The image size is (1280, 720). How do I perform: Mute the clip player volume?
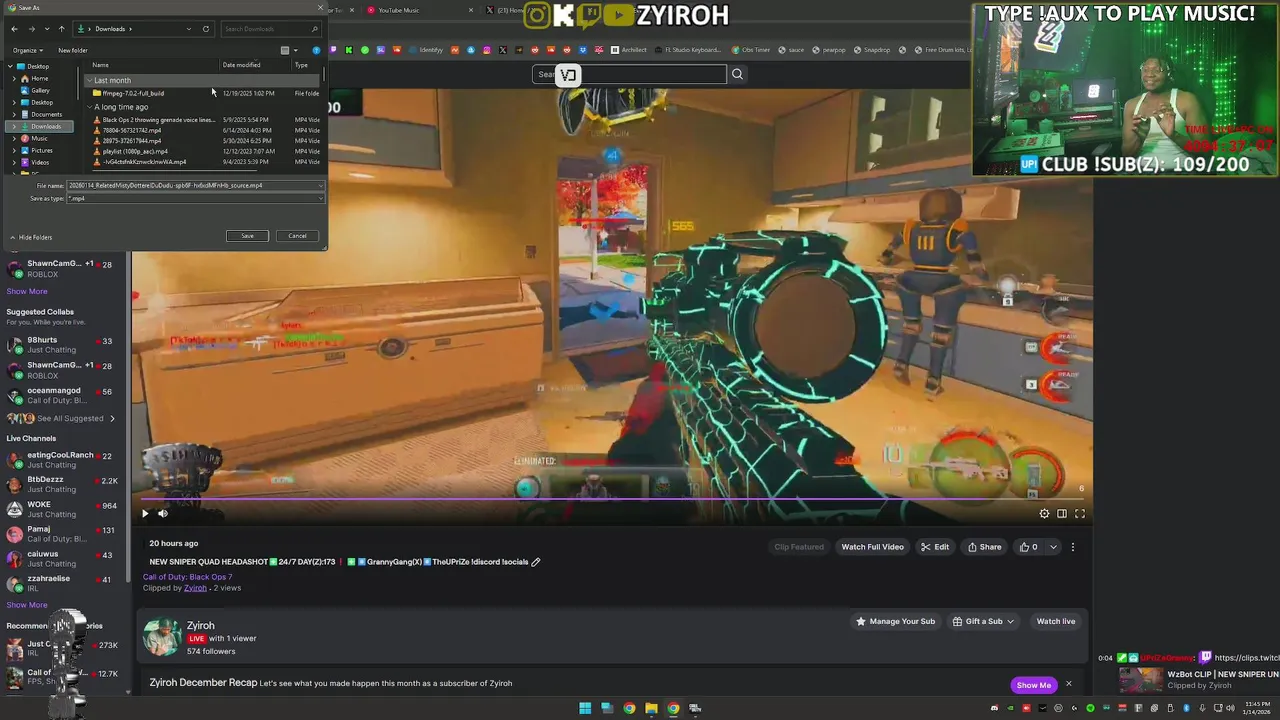pyautogui.click(x=163, y=514)
